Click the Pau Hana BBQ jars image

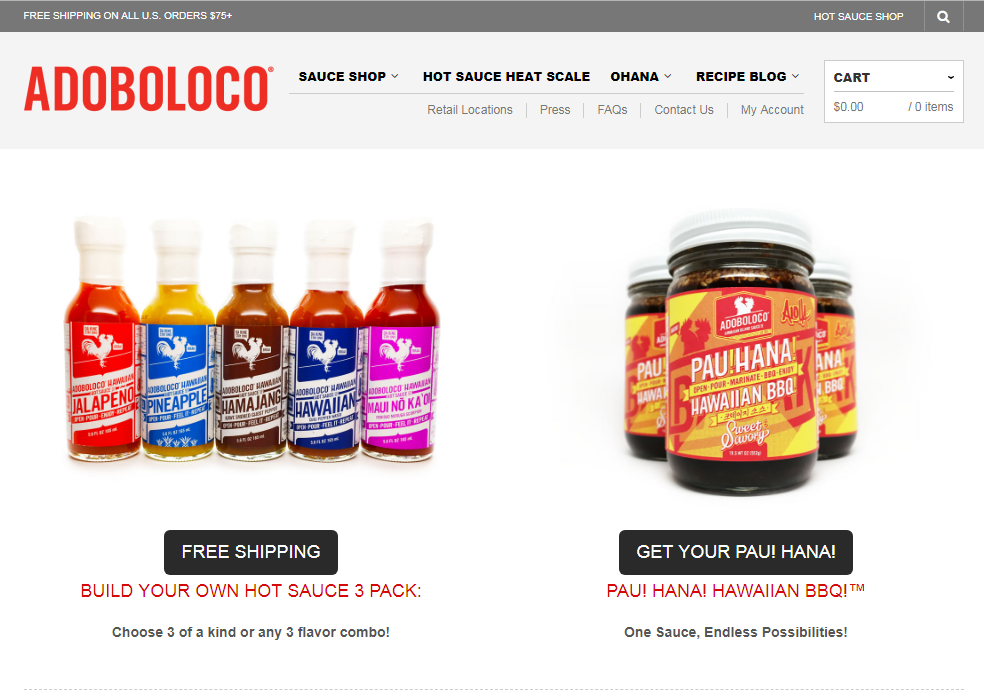pos(742,353)
